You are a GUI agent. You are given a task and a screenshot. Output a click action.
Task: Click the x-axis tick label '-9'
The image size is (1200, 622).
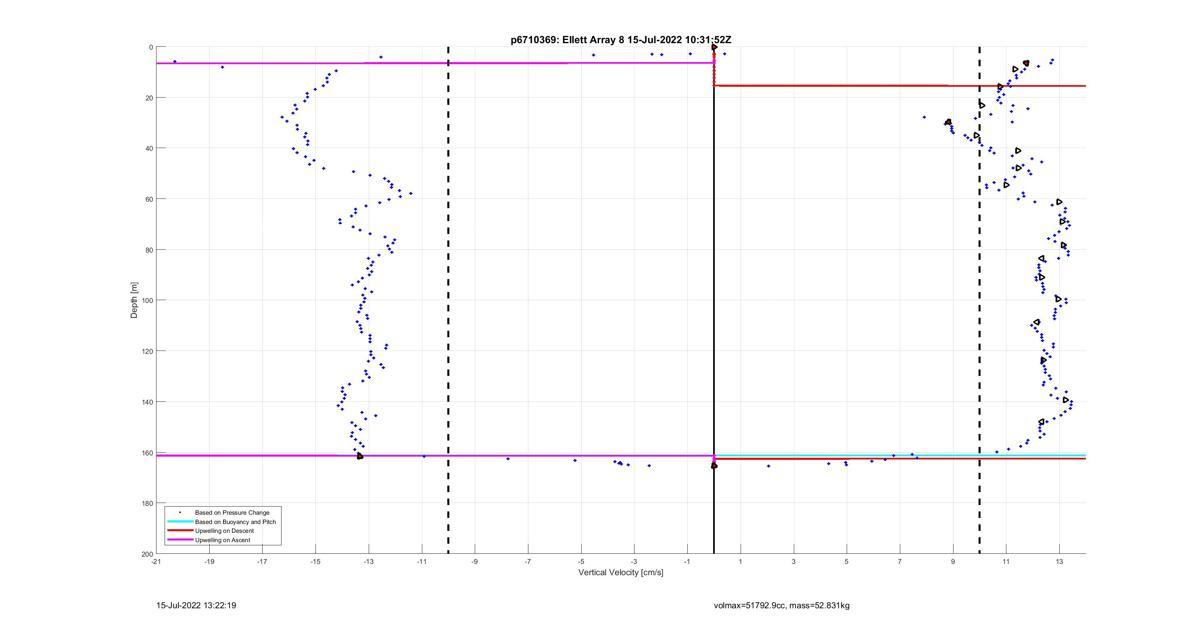click(475, 562)
